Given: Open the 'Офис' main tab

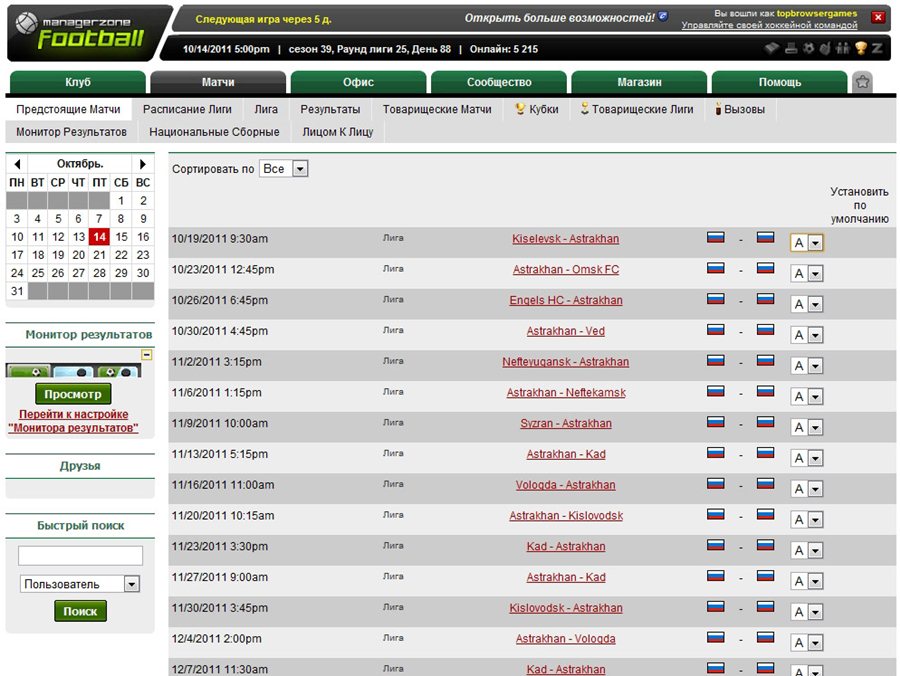Looking at the screenshot, I should click(358, 82).
